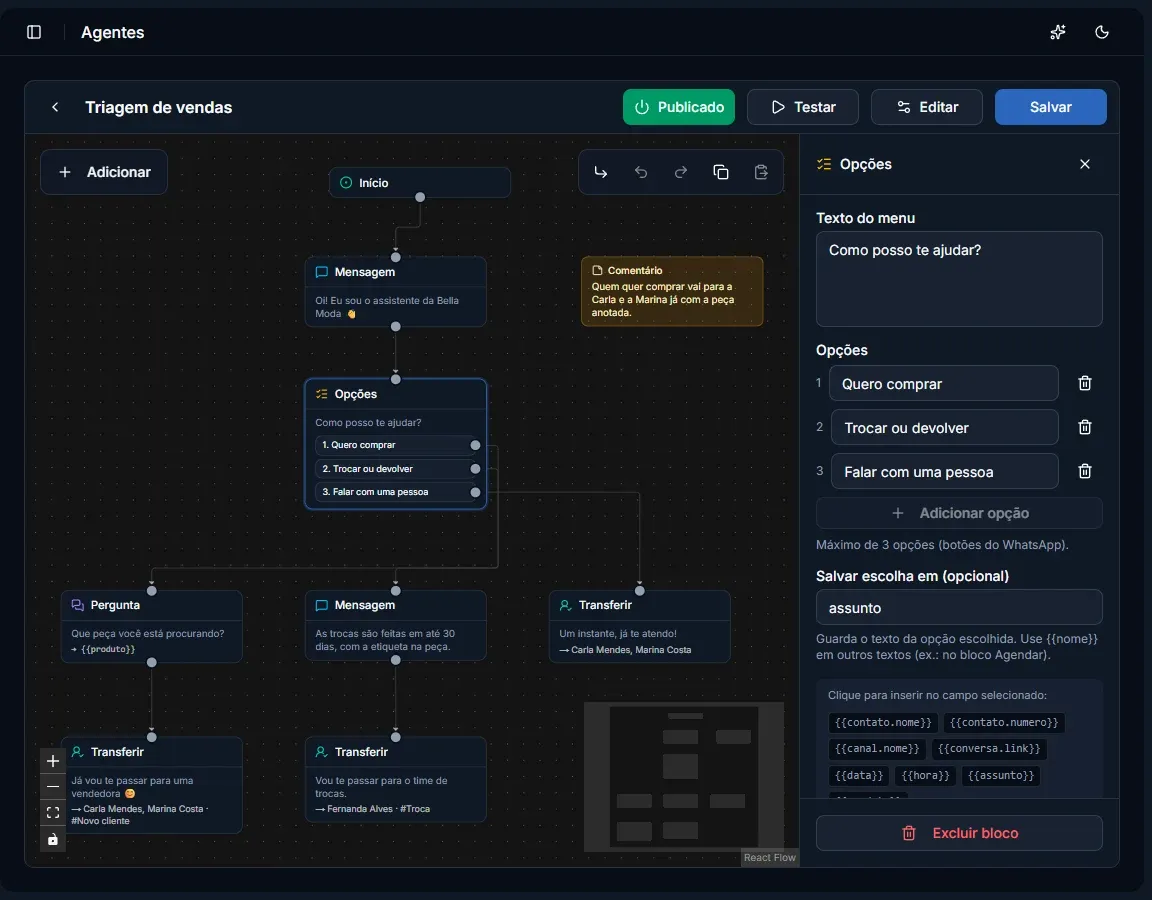The width and height of the screenshot is (1152, 900).
Task: Click the flow minimap thumbnail
Action: [x=684, y=777]
